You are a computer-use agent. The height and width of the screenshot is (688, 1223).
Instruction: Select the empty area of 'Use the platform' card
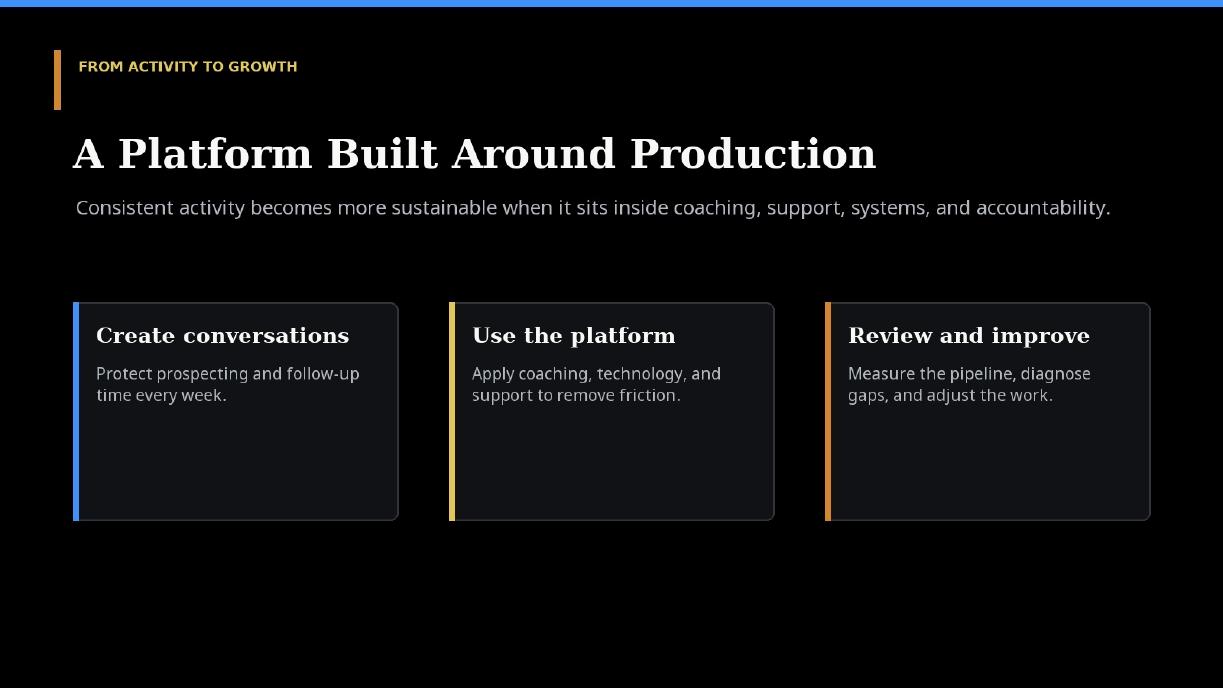pos(614,462)
